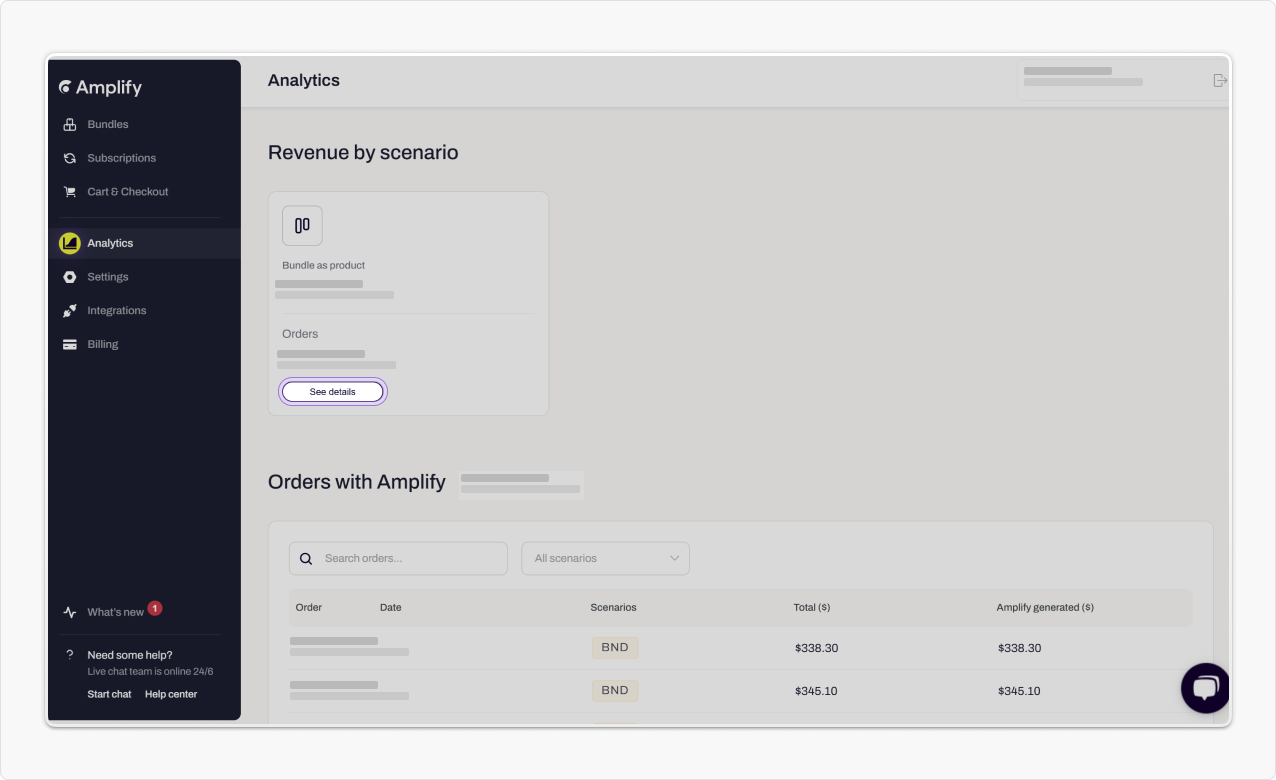Click the Settings gear icon
This screenshot has width=1276, height=780.
[x=70, y=277]
